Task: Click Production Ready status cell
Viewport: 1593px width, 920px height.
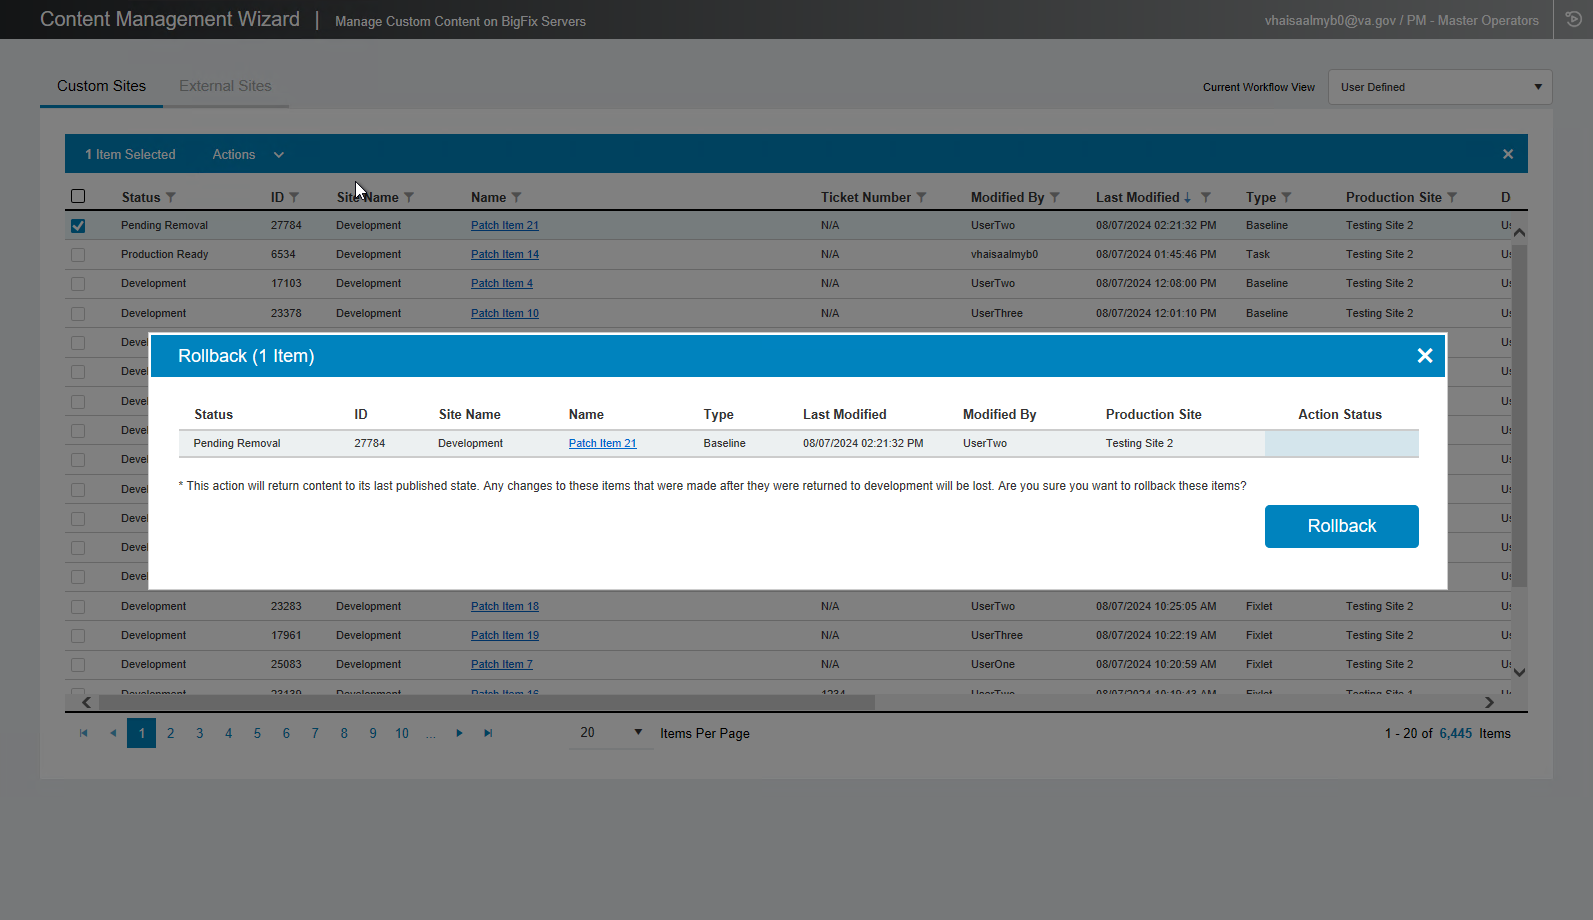Action: pos(164,254)
